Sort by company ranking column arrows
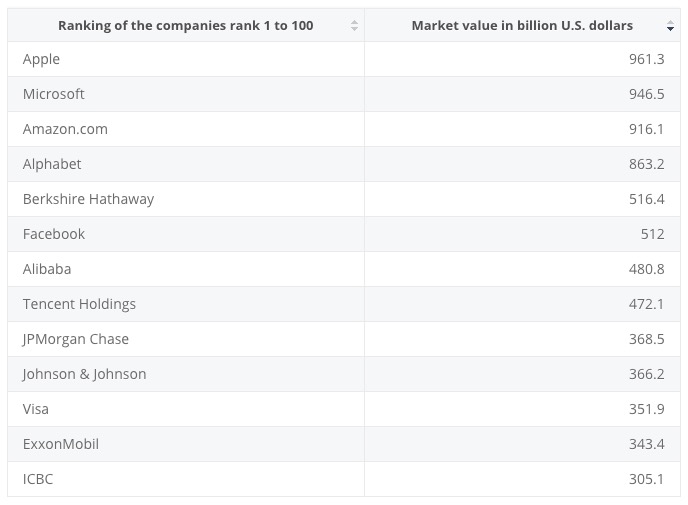Image resolution: width=688 pixels, height=505 pixels. [x=354, y=26]
